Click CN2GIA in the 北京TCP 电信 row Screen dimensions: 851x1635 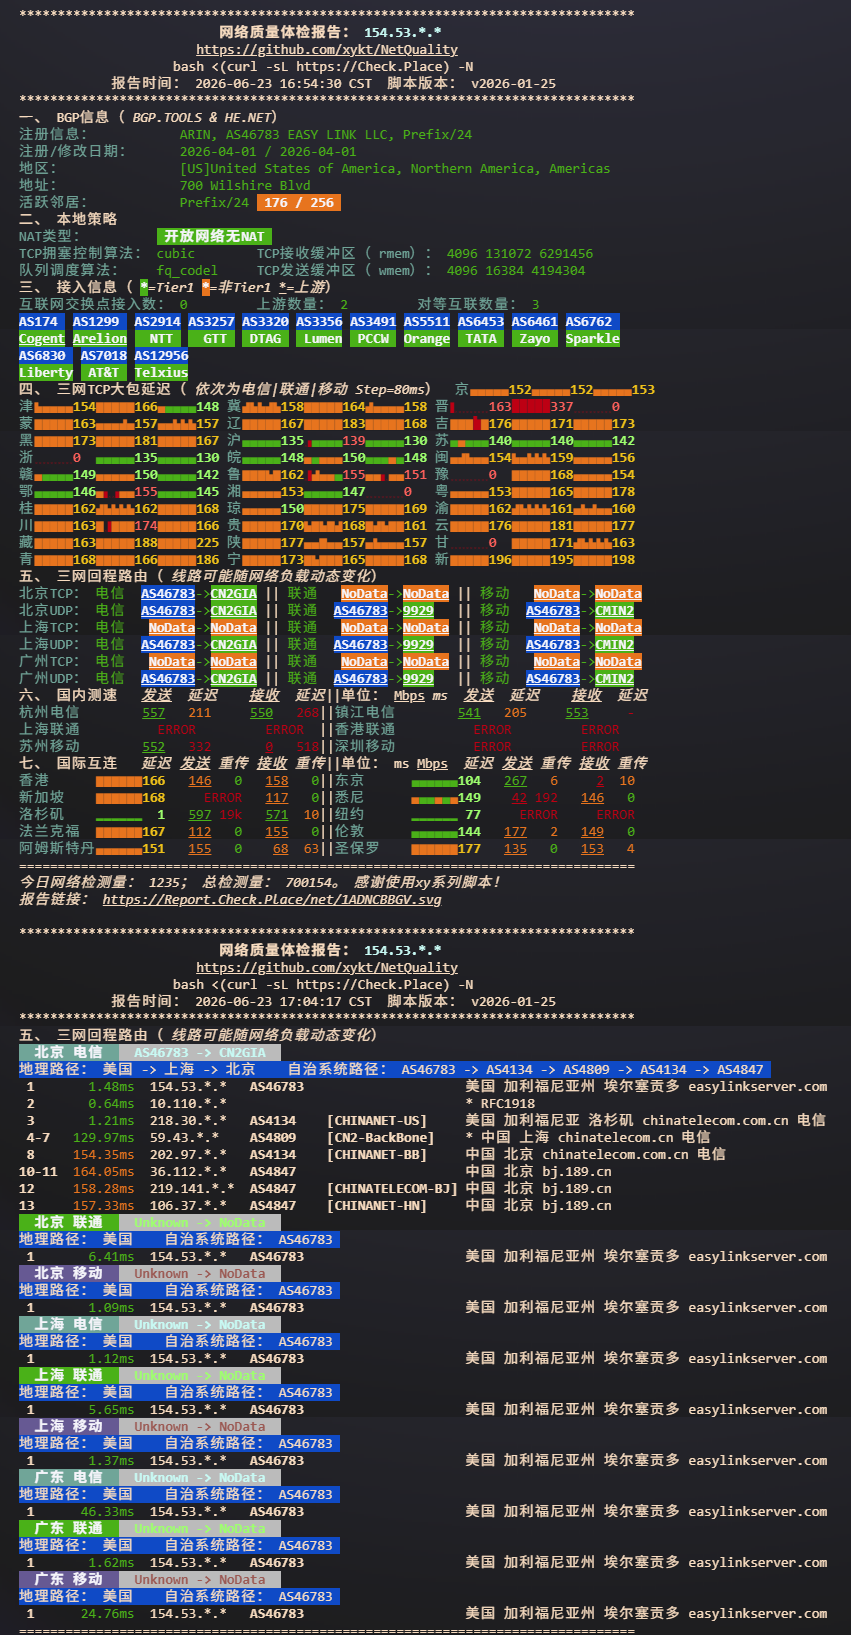234,593
